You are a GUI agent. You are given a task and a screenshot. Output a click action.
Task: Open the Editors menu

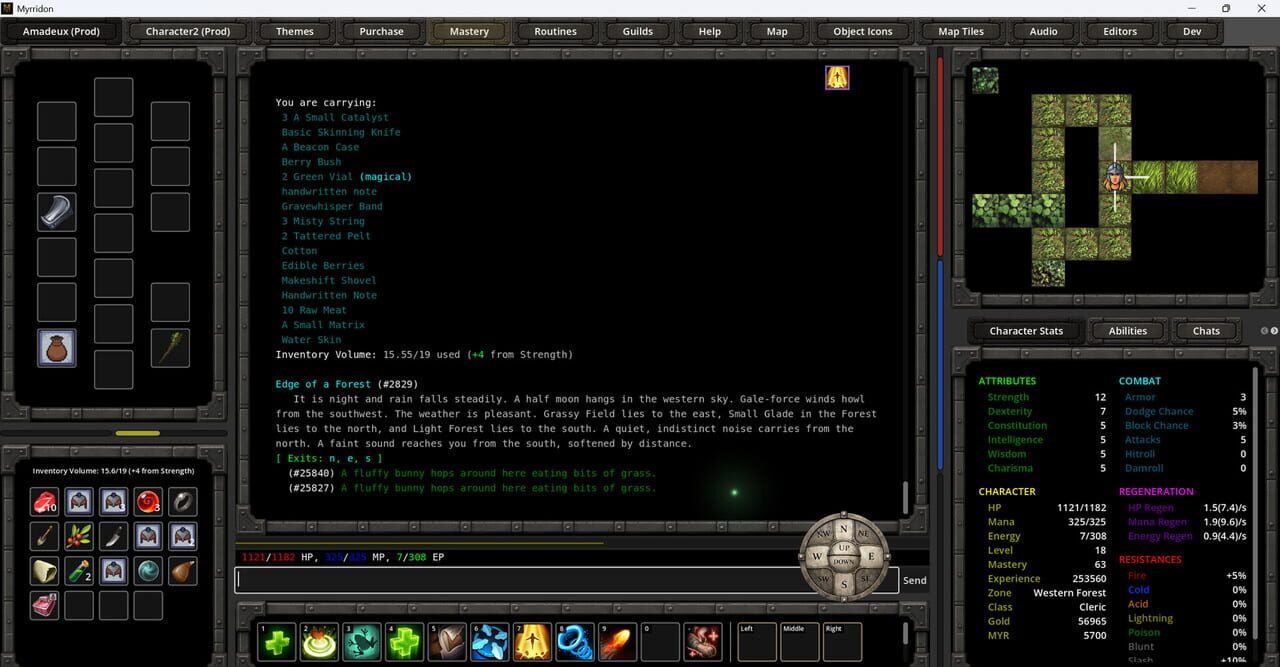(1120, 31)
